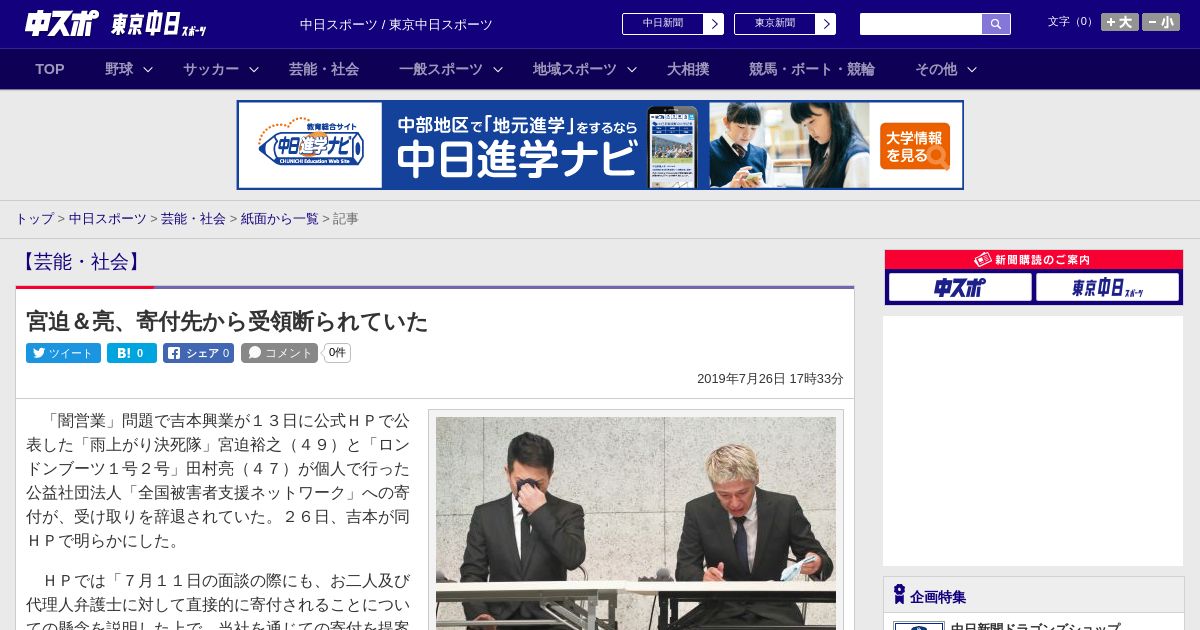Click 新聞購読のご案内 header
The height and width of the screenshot is (630, 1200).
pyautogui.click(x=1034, y=260)
